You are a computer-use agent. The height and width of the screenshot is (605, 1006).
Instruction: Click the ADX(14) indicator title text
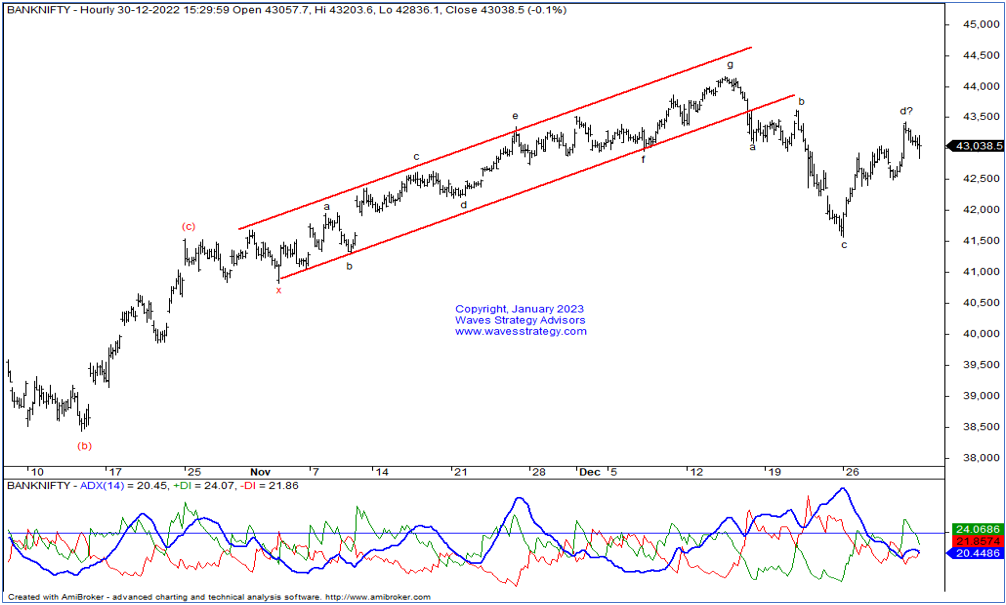point(102,486)
